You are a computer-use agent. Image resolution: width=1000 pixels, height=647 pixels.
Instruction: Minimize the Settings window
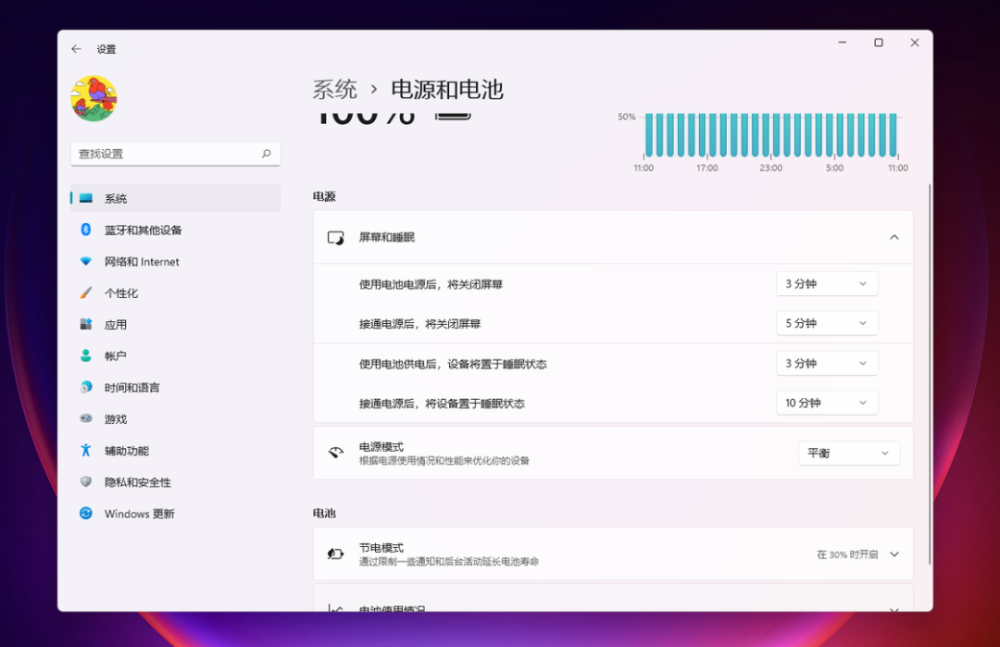click(842, 43)
